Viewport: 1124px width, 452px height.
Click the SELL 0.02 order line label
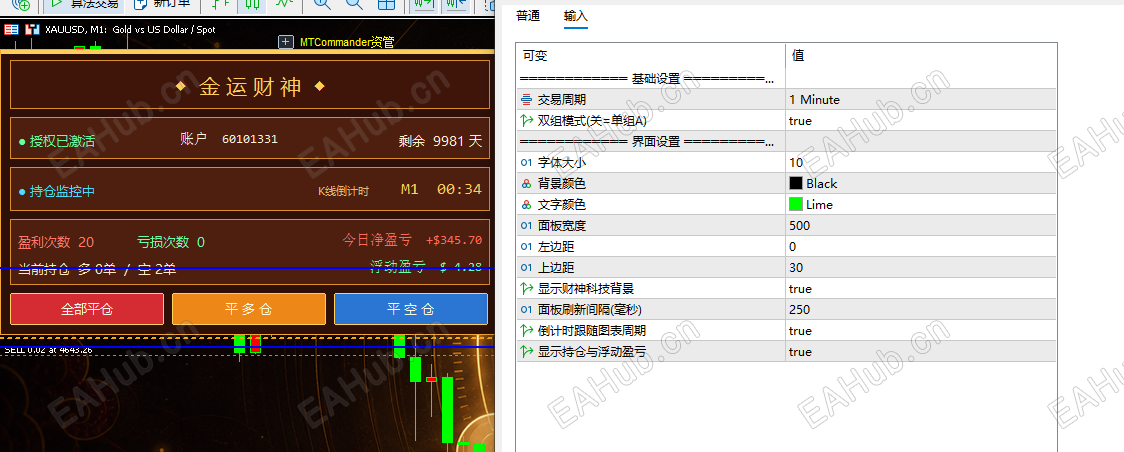48,350
